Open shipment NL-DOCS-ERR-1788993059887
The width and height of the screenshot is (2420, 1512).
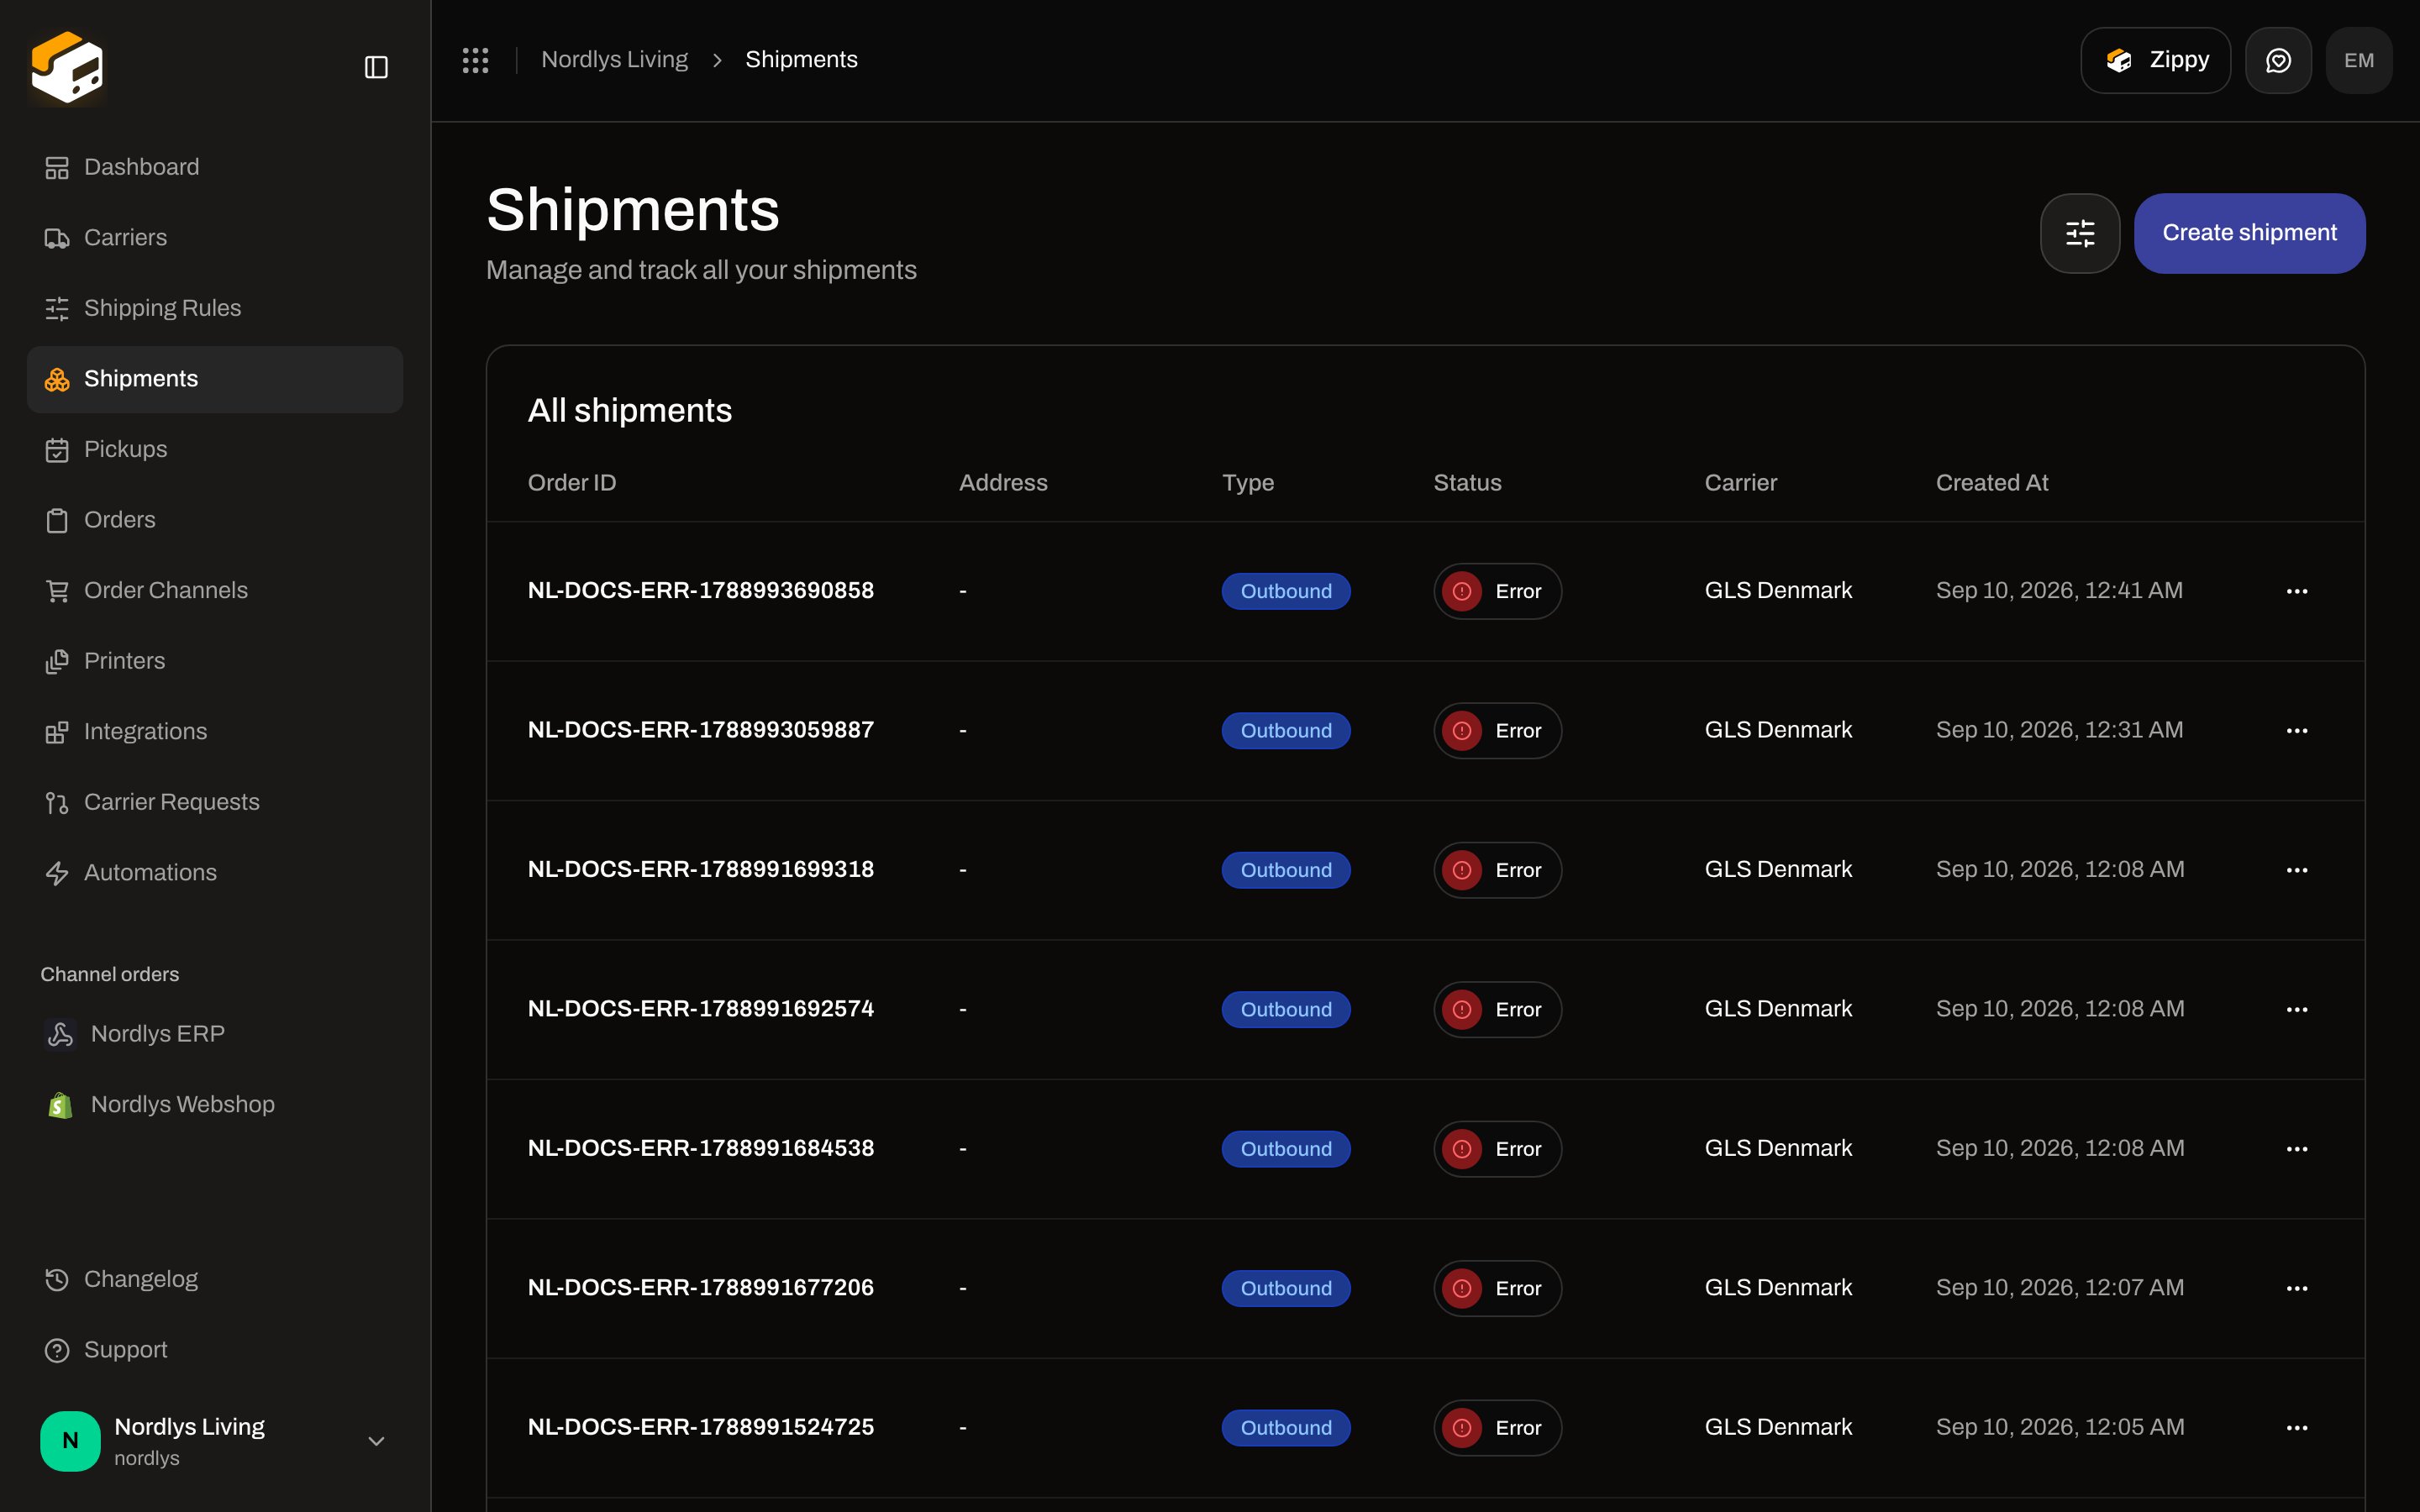(x=701, y=730)
